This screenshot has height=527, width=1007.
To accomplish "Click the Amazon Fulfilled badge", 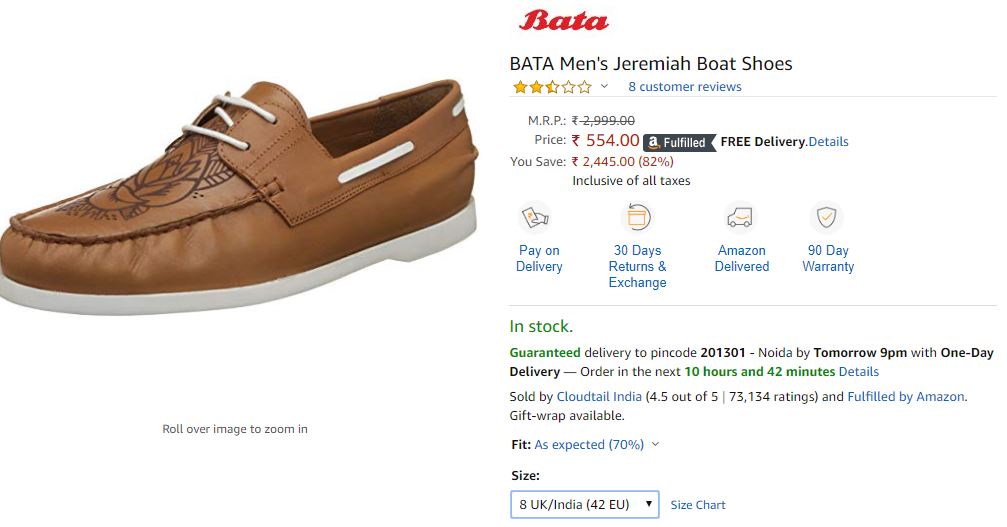I will point(679,142).
